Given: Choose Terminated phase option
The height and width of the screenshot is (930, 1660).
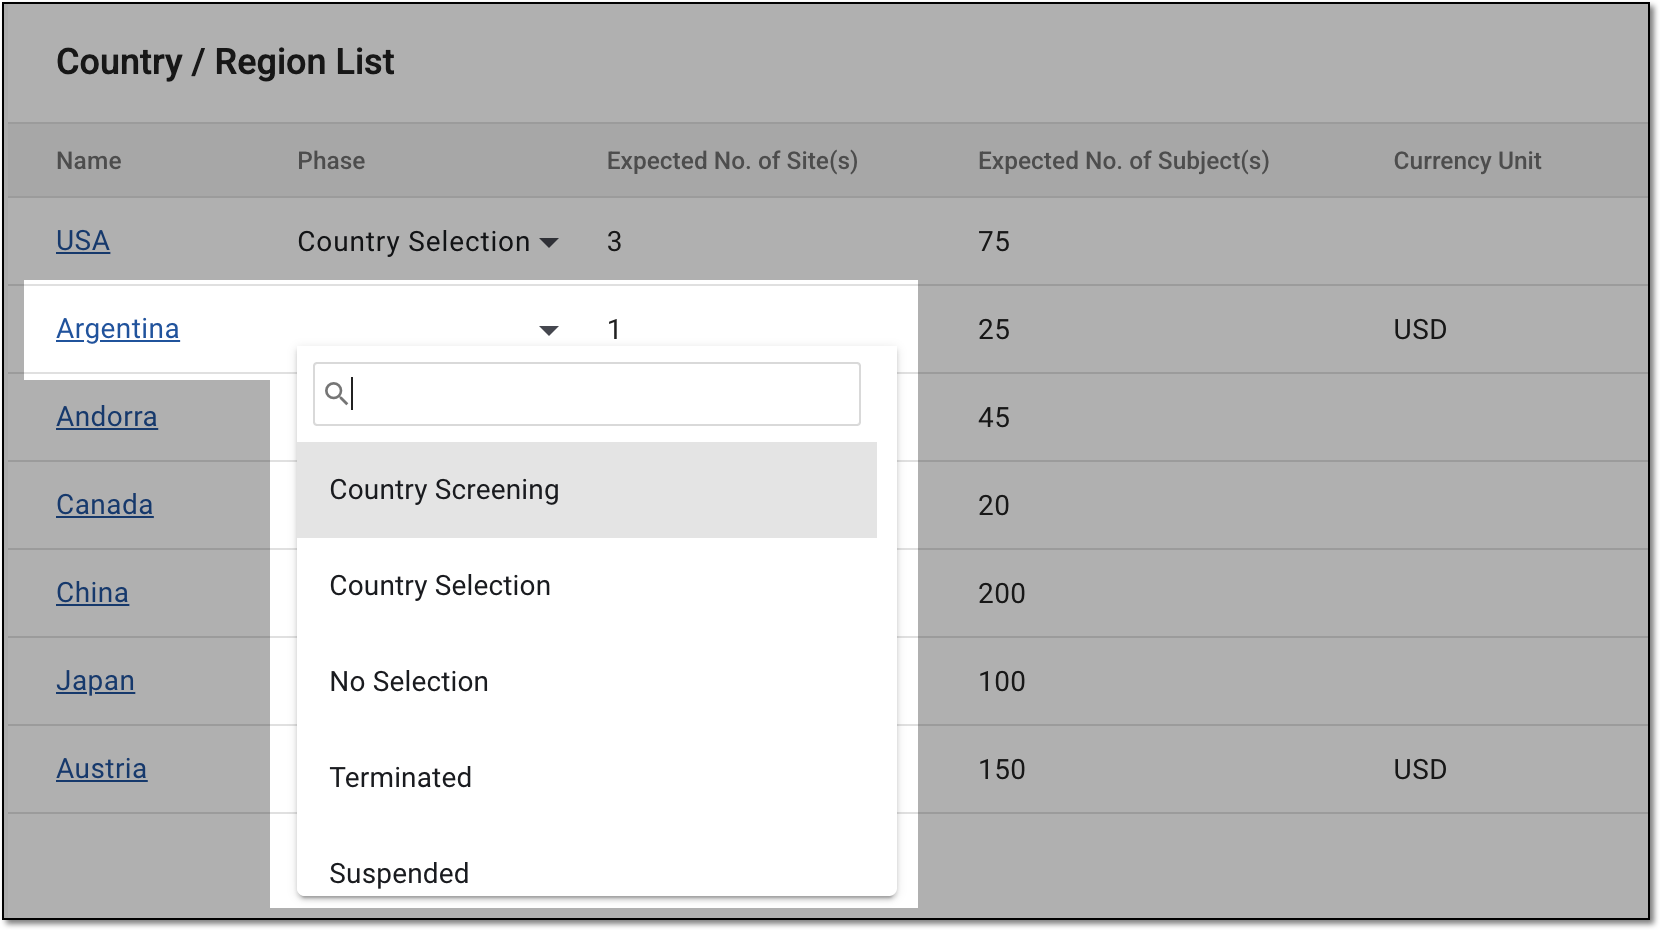Looking at the screenshot, I should 587,778.
